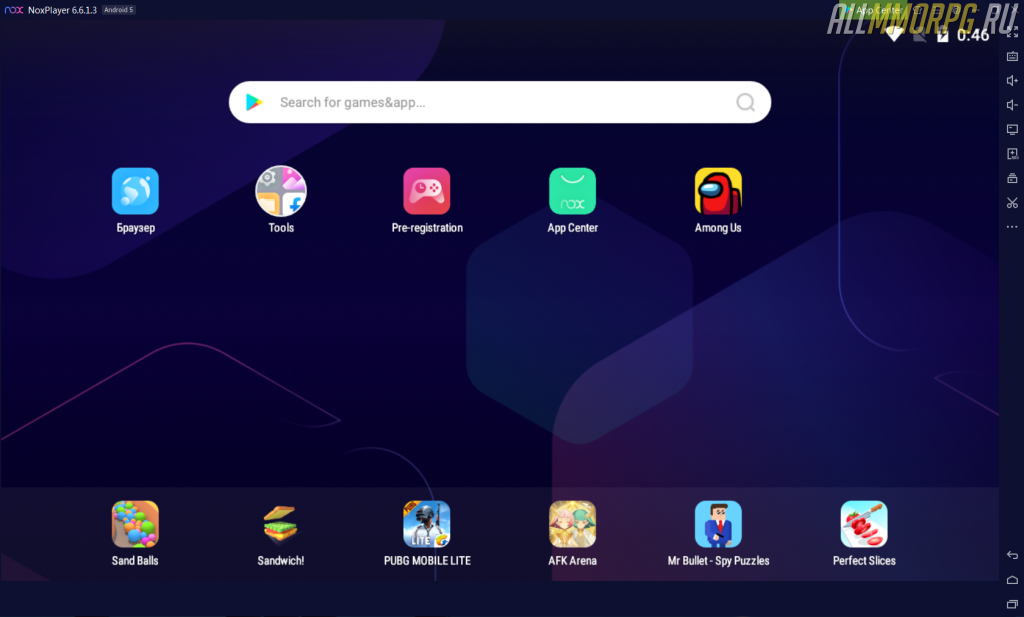Image resolution: width=1024 pixels, height=617 pixels.
Task: Open the Sandwich! game
Action: tap(281, 524)
